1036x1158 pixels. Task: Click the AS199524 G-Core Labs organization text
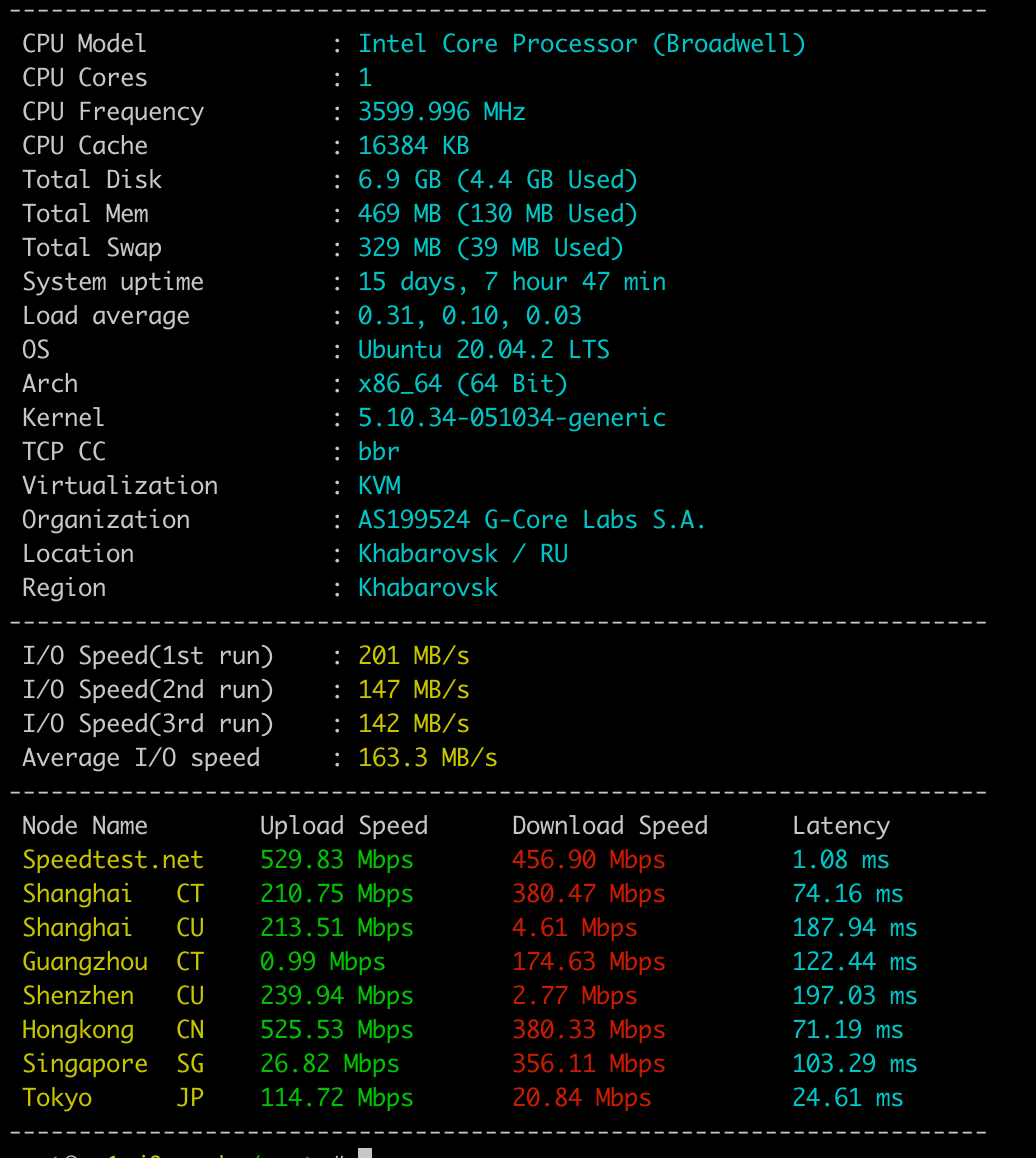point(532,520)
